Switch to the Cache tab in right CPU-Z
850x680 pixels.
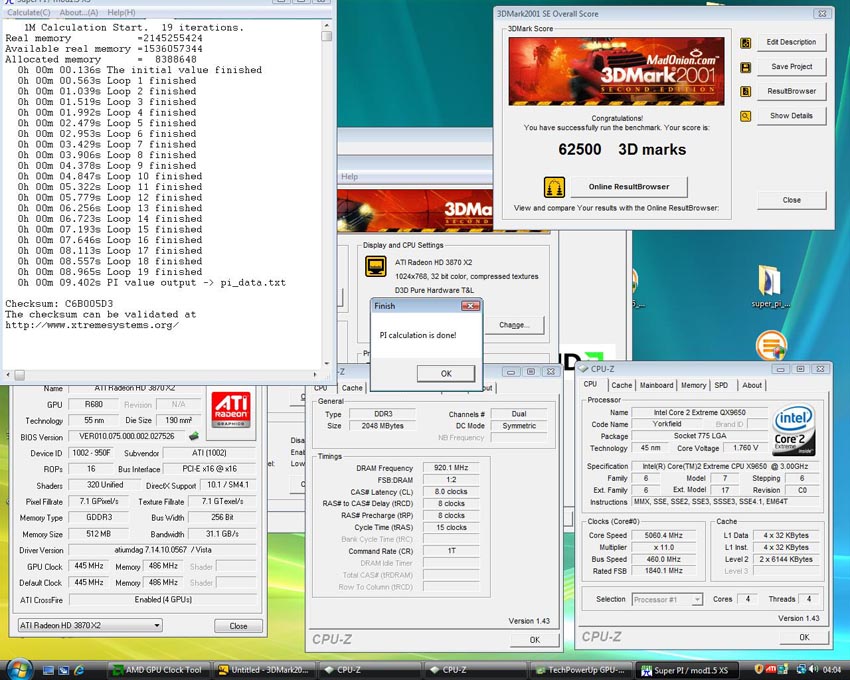coord(621,385)
